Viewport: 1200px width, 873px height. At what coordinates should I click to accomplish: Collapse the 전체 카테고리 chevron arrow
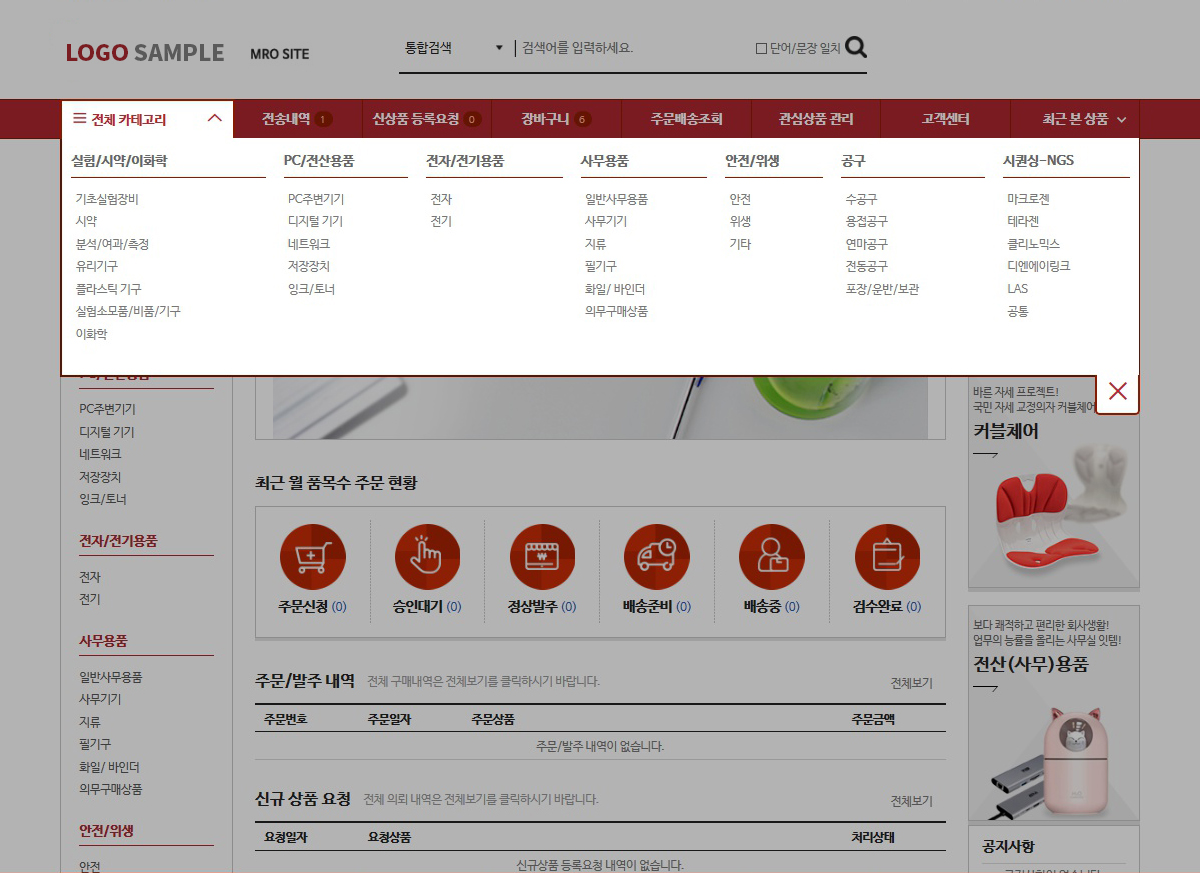click(214, 117)
